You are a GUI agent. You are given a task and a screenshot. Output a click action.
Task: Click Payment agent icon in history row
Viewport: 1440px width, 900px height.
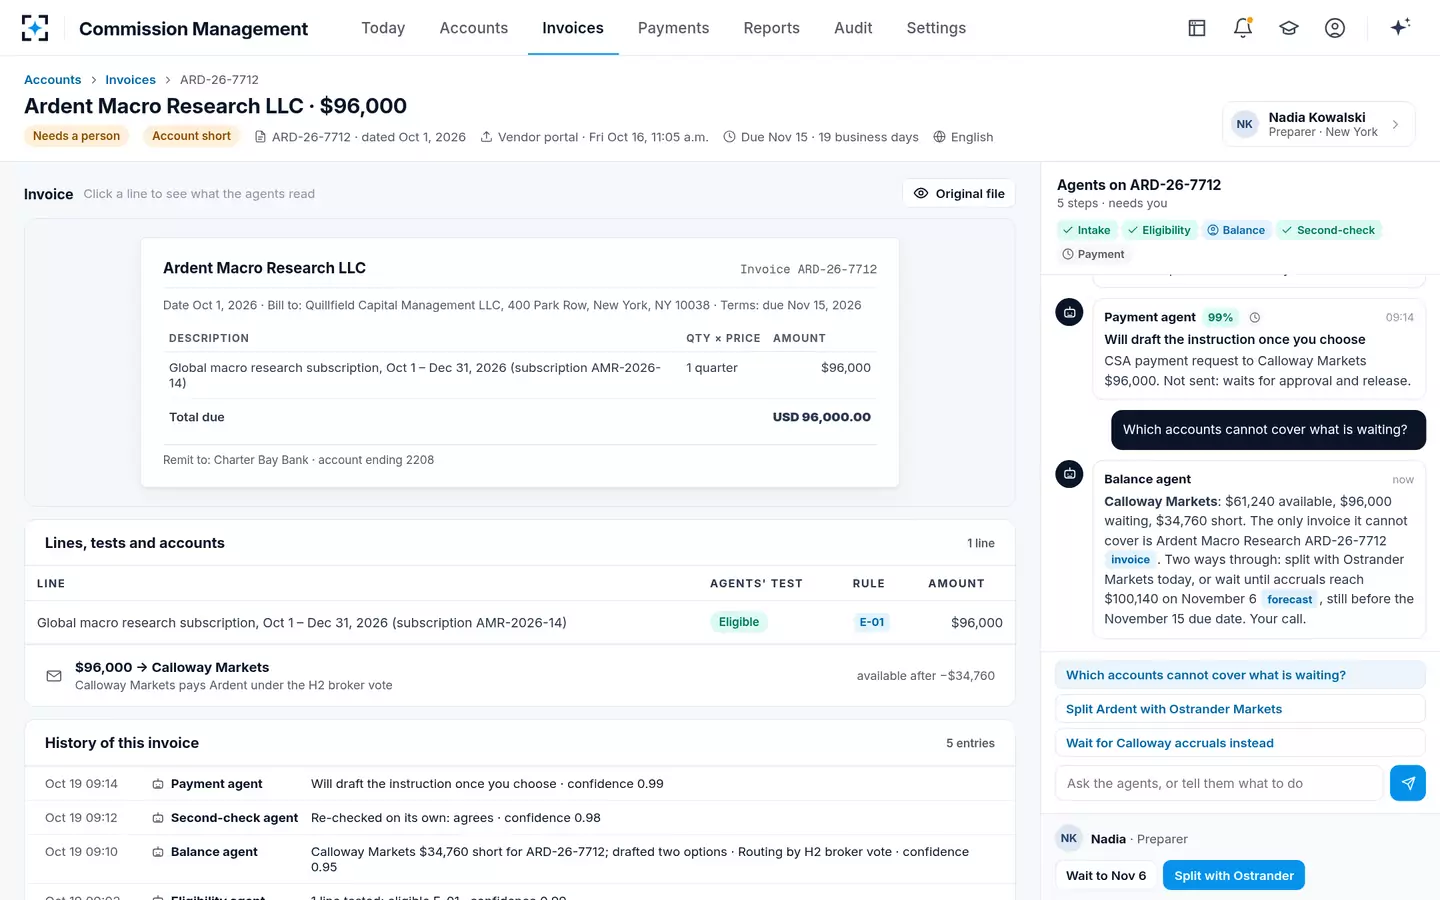(158, 784)
